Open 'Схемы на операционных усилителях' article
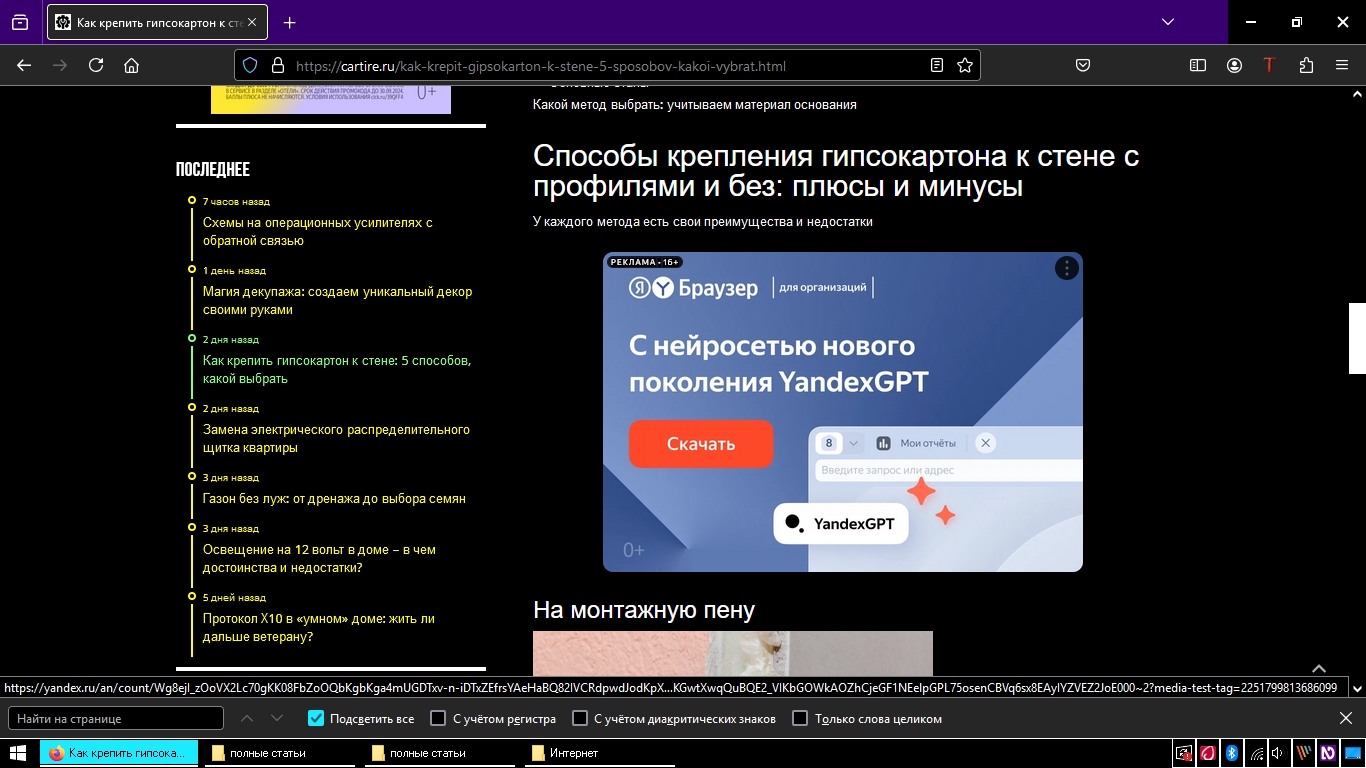This screenshot has width=1366, height=768. coord(317,232)
